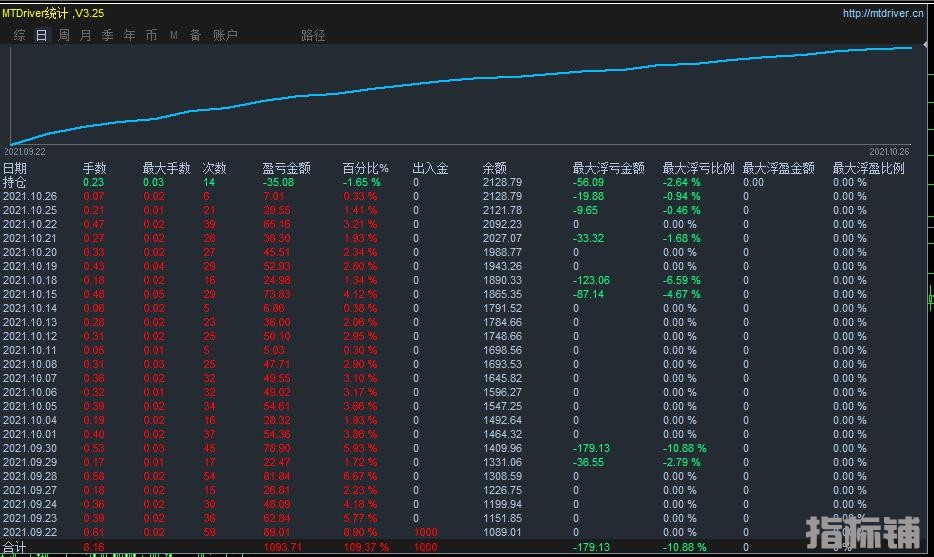Select the 日 daily statistics tab

tap(41, 35)
